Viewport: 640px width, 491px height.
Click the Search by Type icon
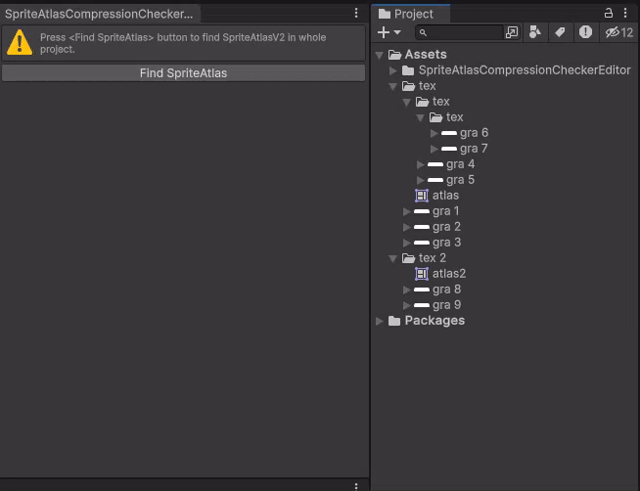click(535, 32)
